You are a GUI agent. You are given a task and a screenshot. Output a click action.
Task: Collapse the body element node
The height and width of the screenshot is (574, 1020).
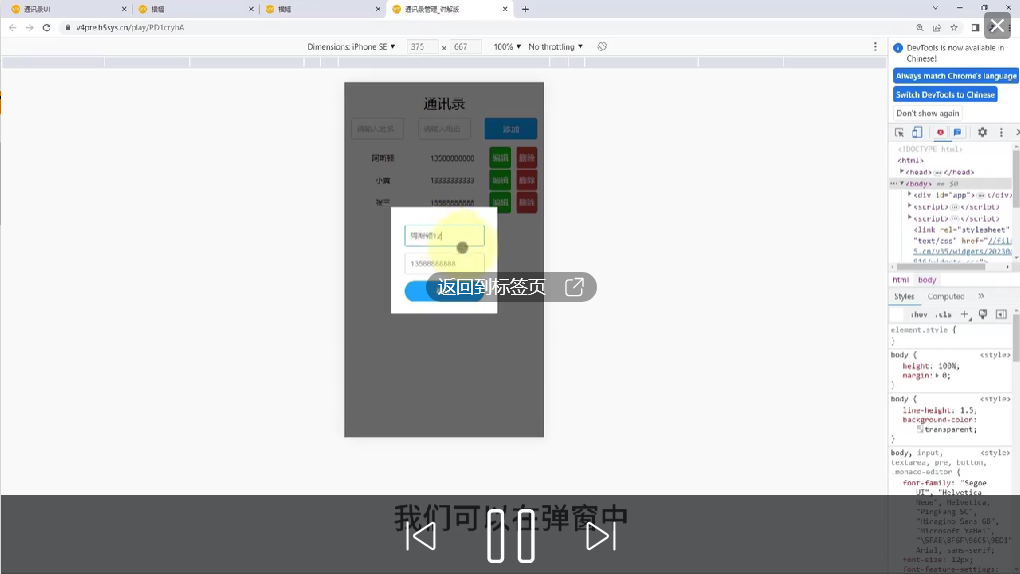902,184
